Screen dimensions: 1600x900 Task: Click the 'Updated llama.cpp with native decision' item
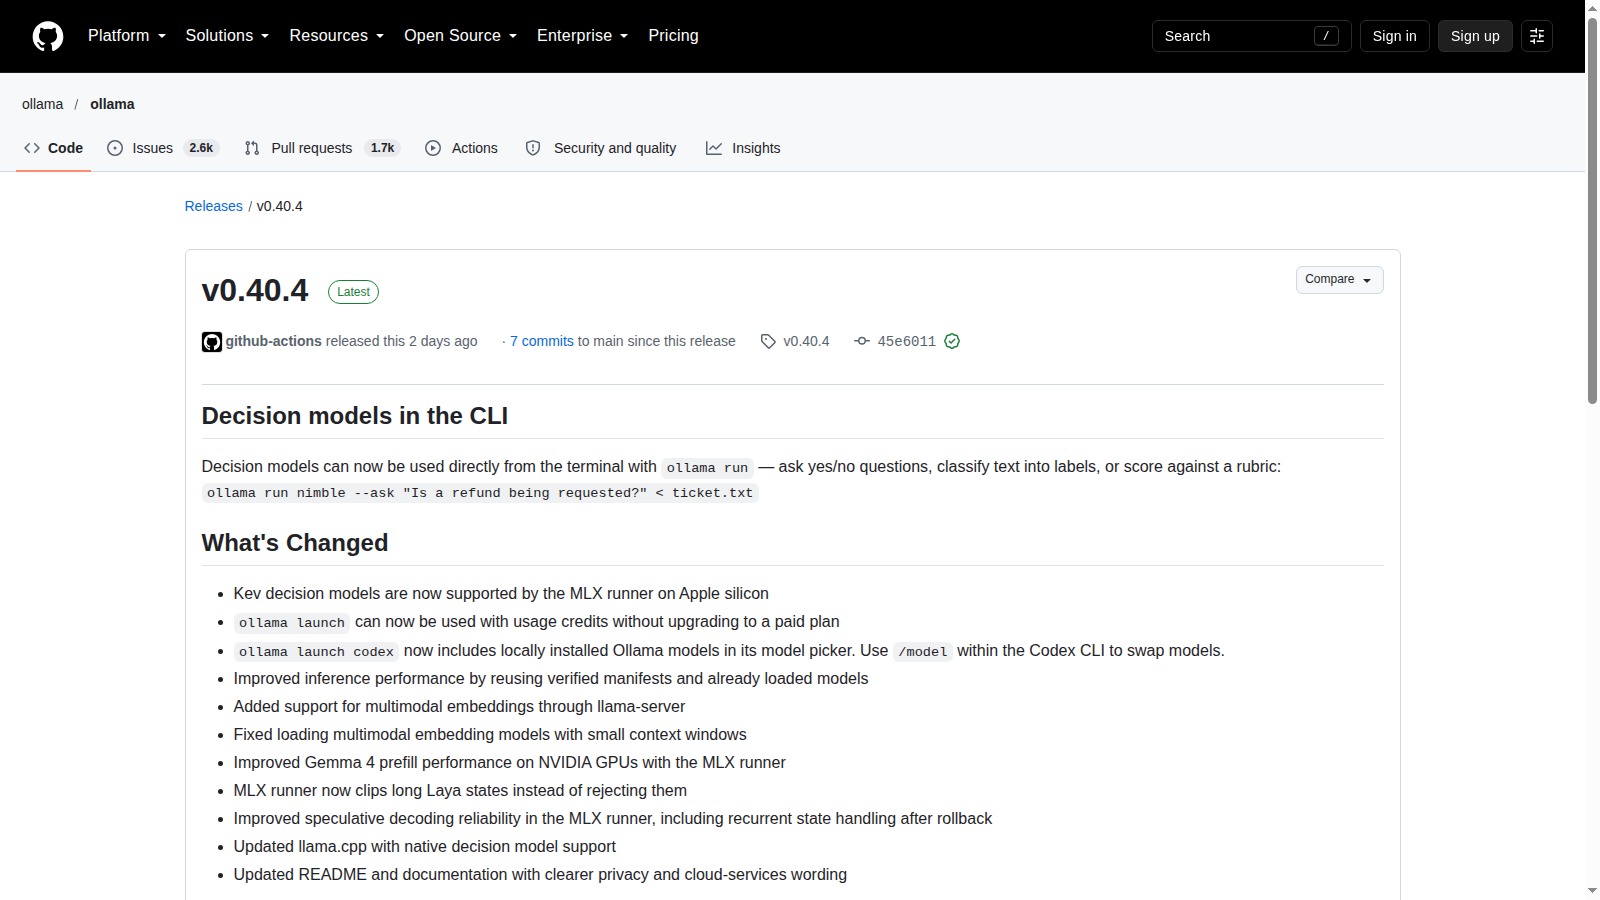click(425, 847)
